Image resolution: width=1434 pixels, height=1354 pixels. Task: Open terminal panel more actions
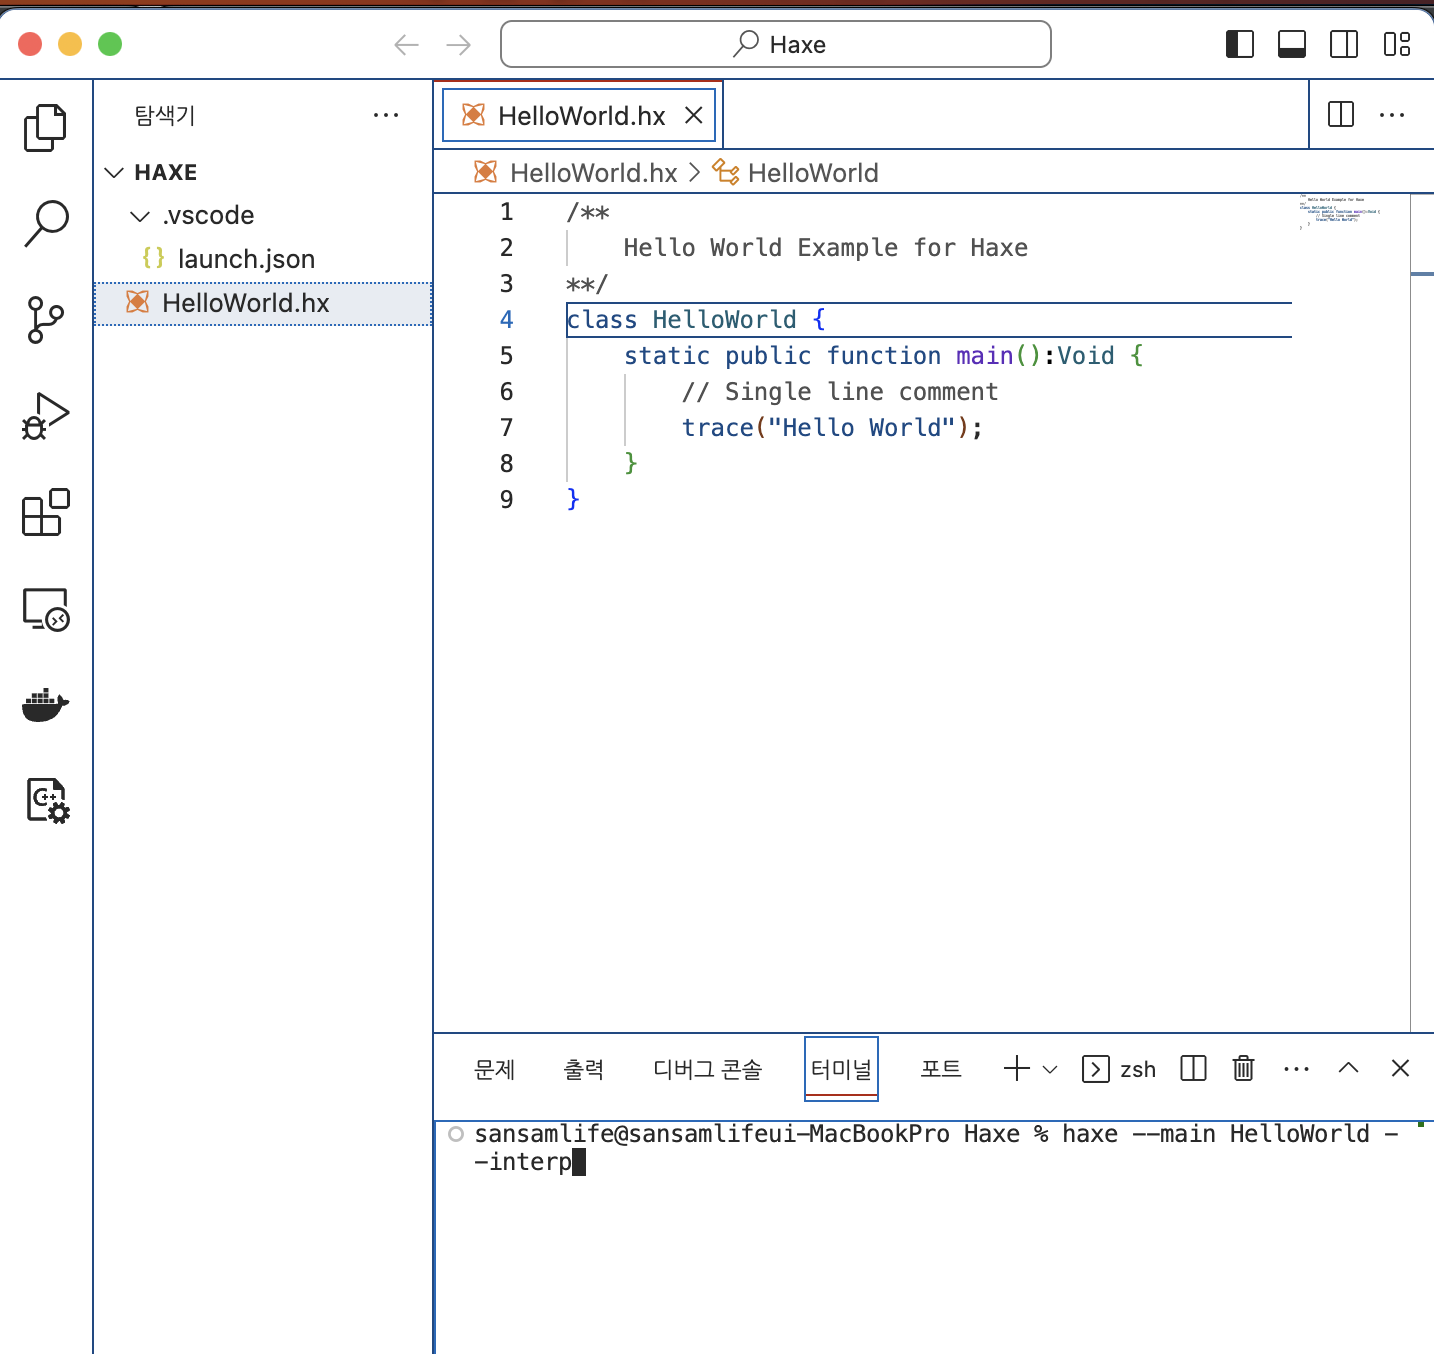1296,1069
